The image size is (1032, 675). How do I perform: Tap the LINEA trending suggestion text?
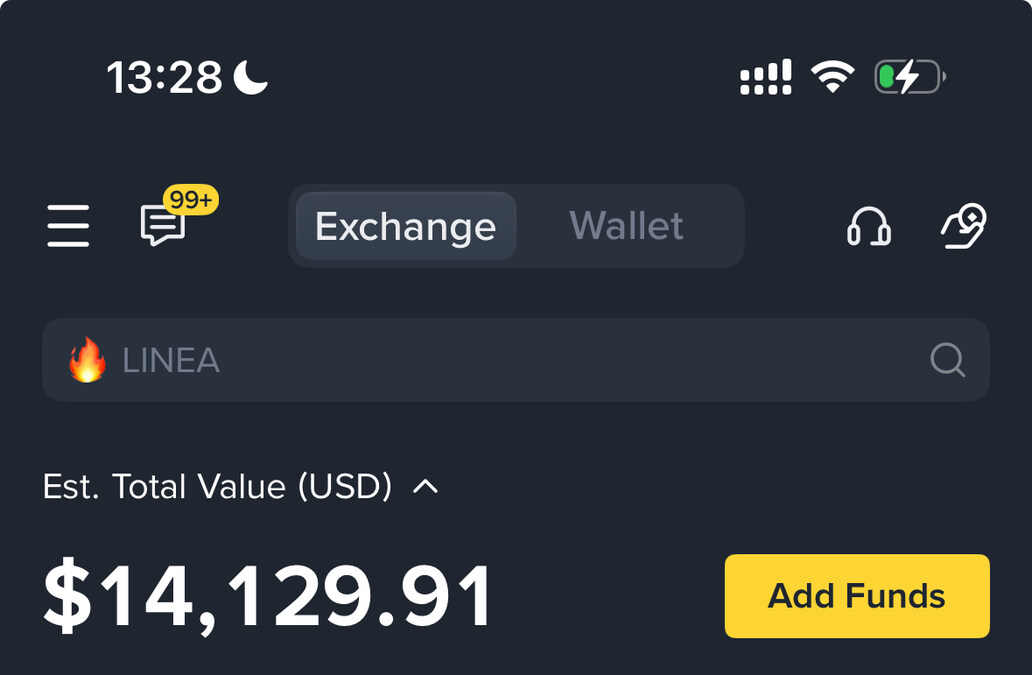tap(171, 361)
